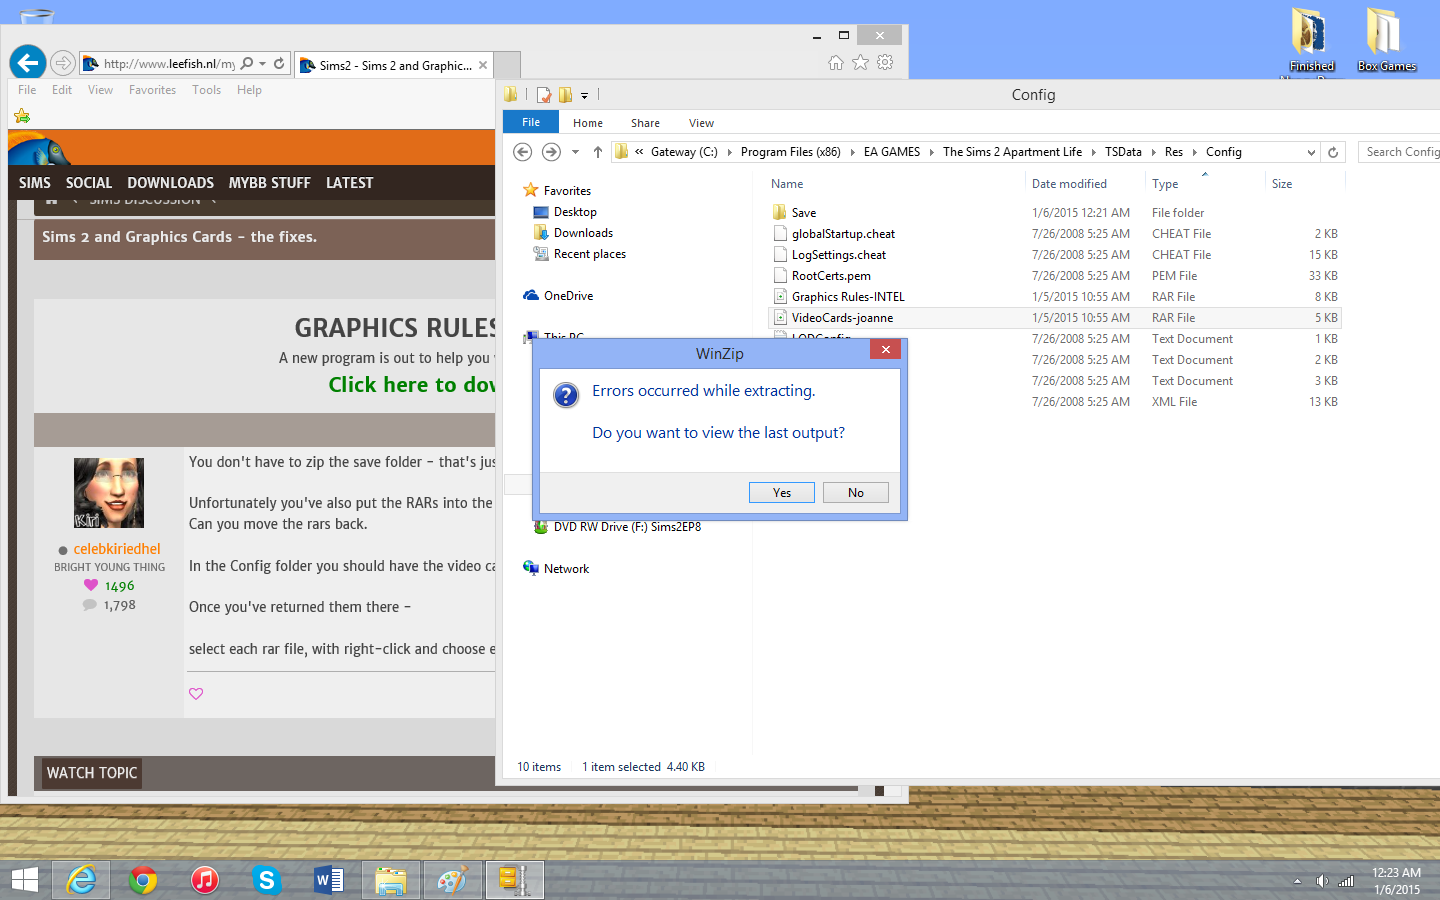Screen dimensions: 1440x900
Task: Expand the Explorer address path dropdown
Action: 1311,152
